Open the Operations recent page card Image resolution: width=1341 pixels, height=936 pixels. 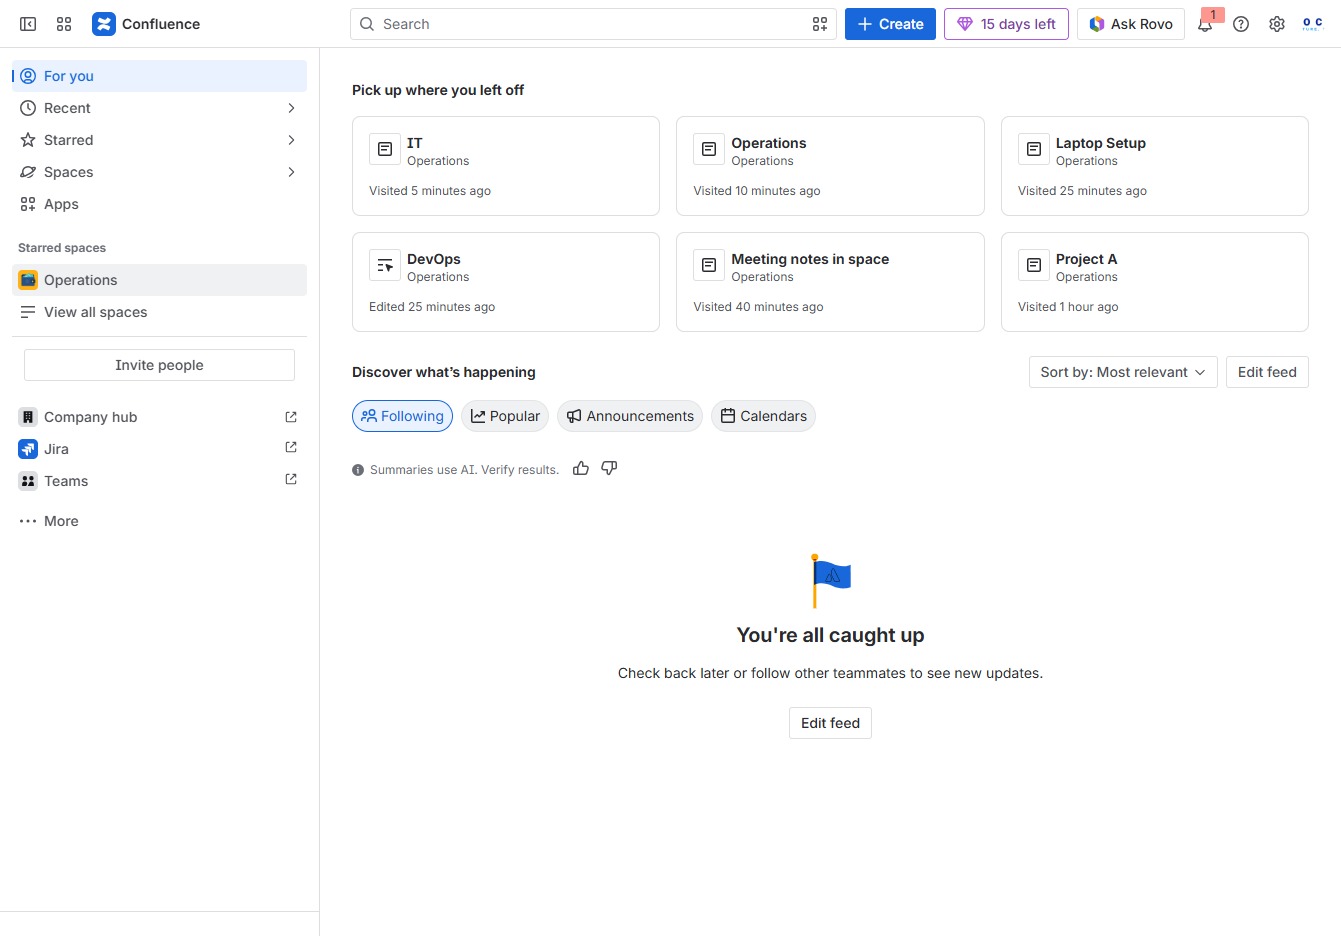830,166
